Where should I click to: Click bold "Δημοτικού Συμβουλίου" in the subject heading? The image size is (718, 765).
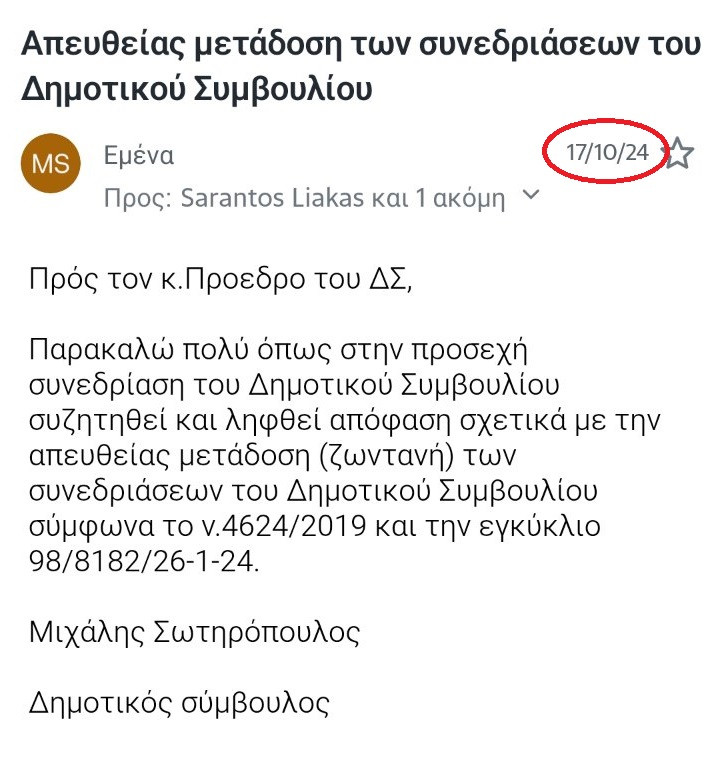[197, 88]
